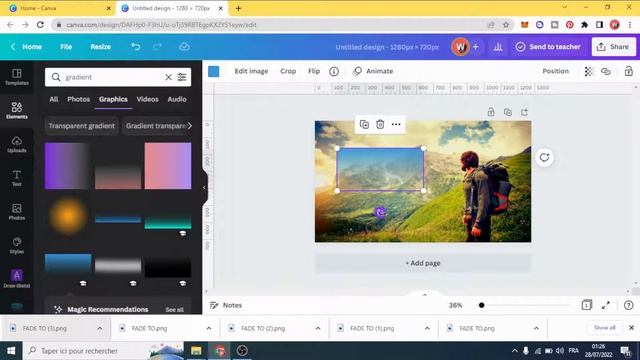The width and height of the screenshot is (640, 360).
Task: Open the Styles sidebar panel
Action: point(17,245)
